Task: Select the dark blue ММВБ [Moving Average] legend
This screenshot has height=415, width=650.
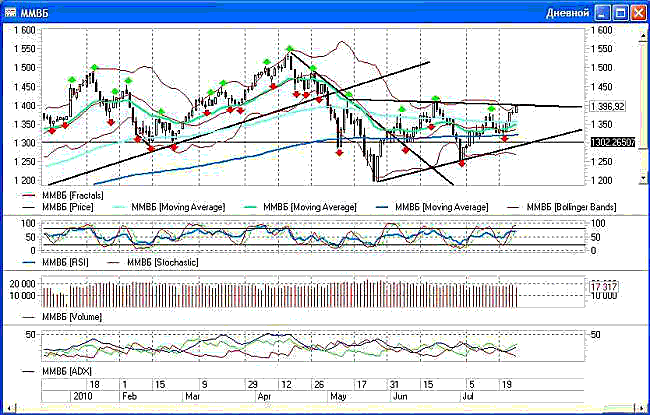Action: (432, 206)
